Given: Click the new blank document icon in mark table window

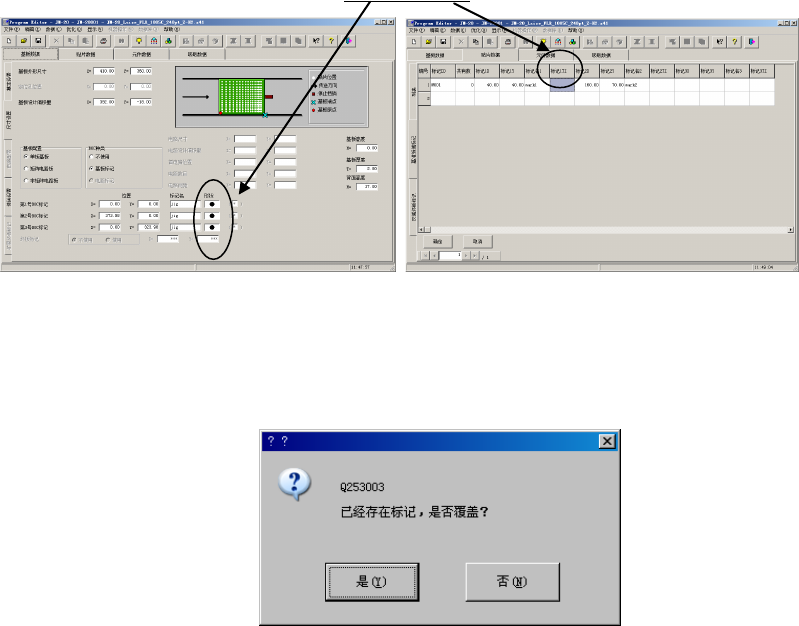Looking at the screenshot, I should pyautogui.click(x=414, y=42).
